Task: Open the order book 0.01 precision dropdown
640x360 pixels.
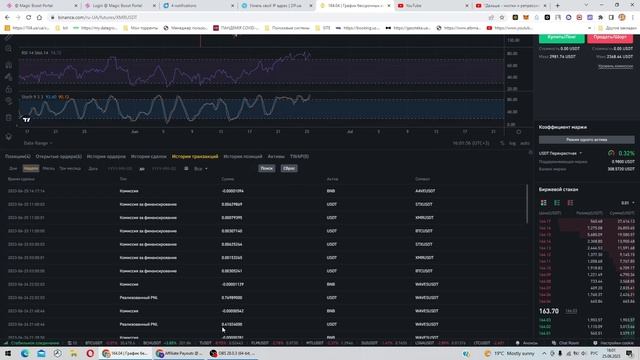Action: [628, 203]
